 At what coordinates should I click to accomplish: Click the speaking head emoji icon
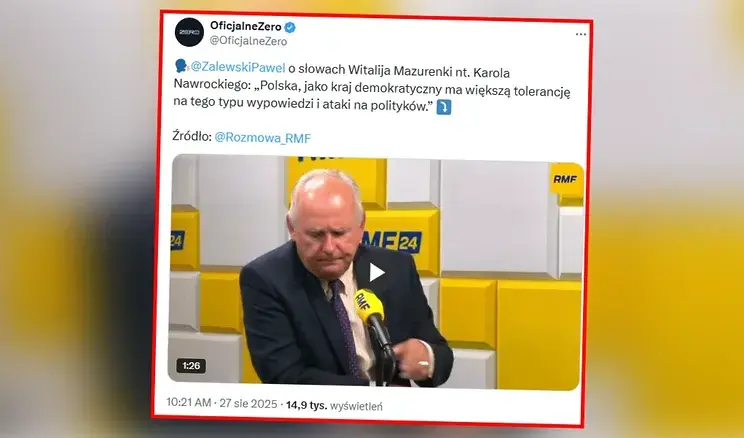coord(181,66)
